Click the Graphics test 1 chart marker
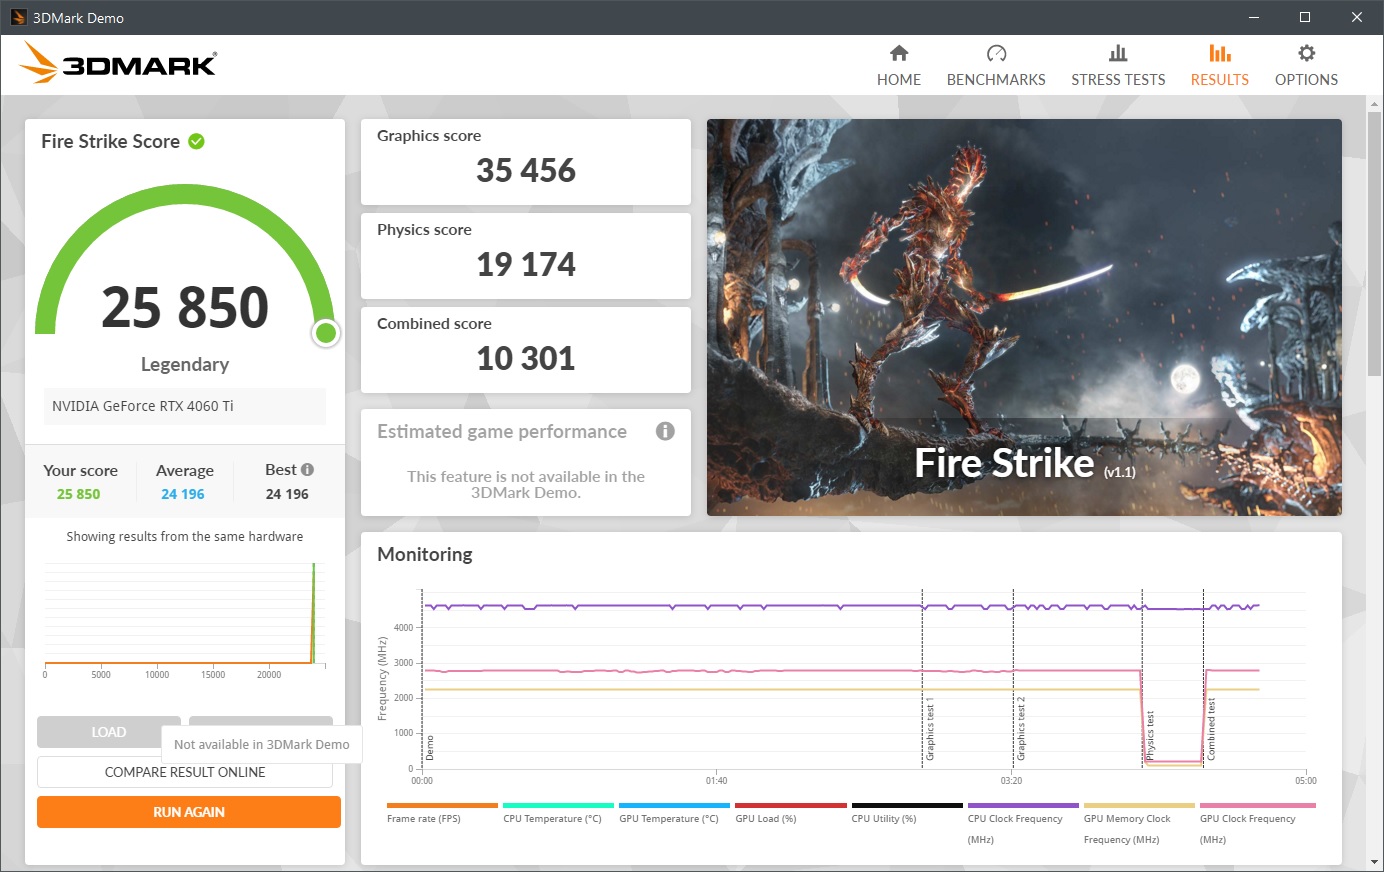The width and height of the screenshot is (1384, 872). coord(930,729)
